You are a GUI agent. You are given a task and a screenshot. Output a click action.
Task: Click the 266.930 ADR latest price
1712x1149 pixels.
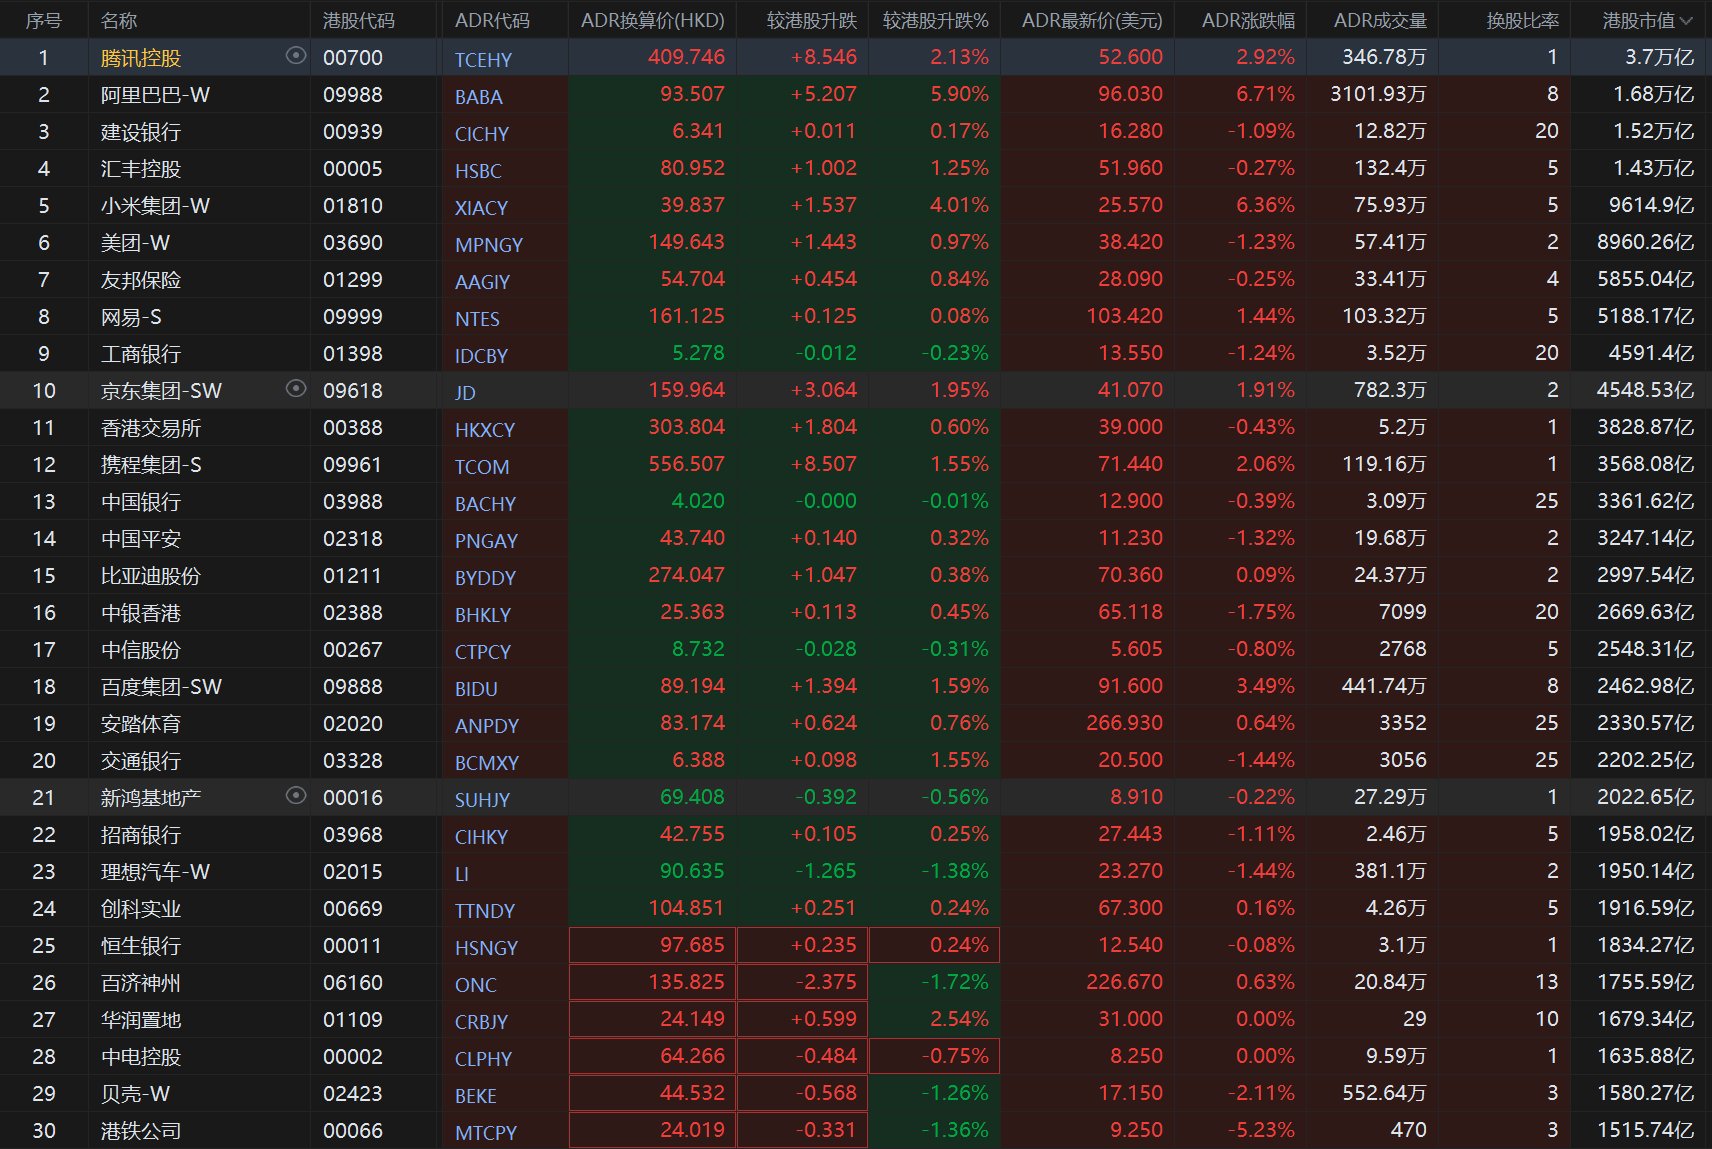click(1125, 723)
